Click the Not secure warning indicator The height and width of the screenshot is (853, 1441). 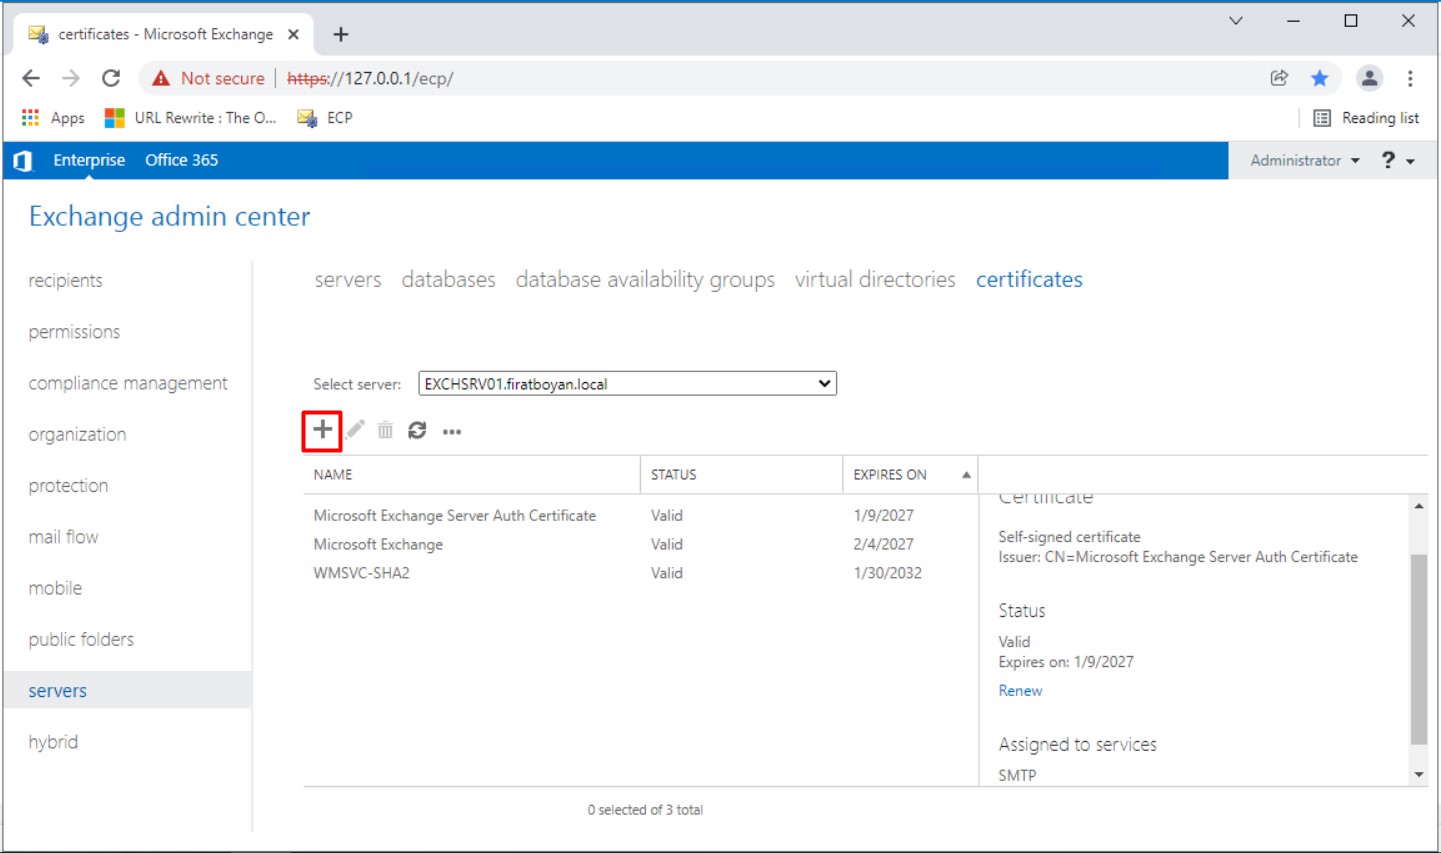pyautogui.click(x=208, y=78)
